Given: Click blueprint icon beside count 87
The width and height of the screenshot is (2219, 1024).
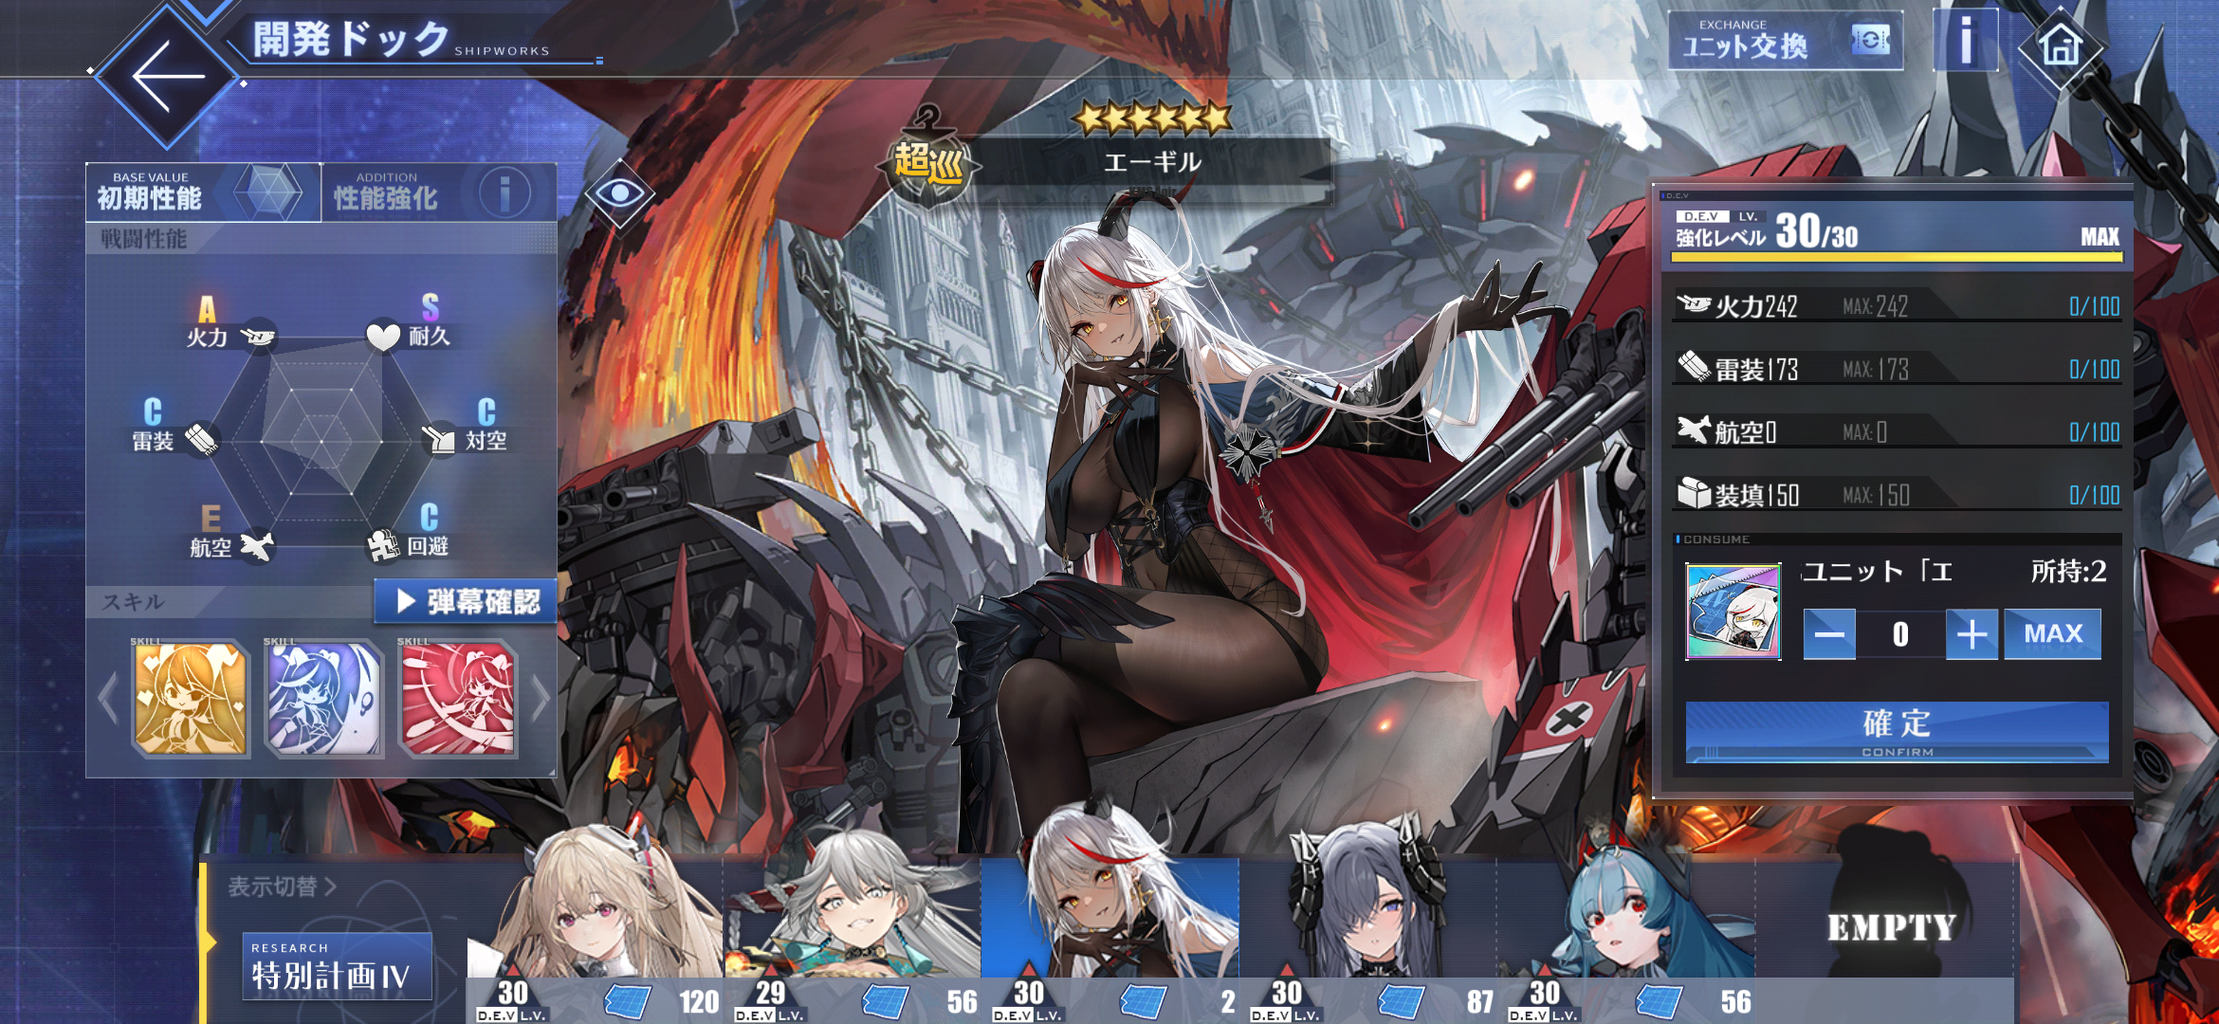Looking at the screenshot, I should pos(1401,1000).
